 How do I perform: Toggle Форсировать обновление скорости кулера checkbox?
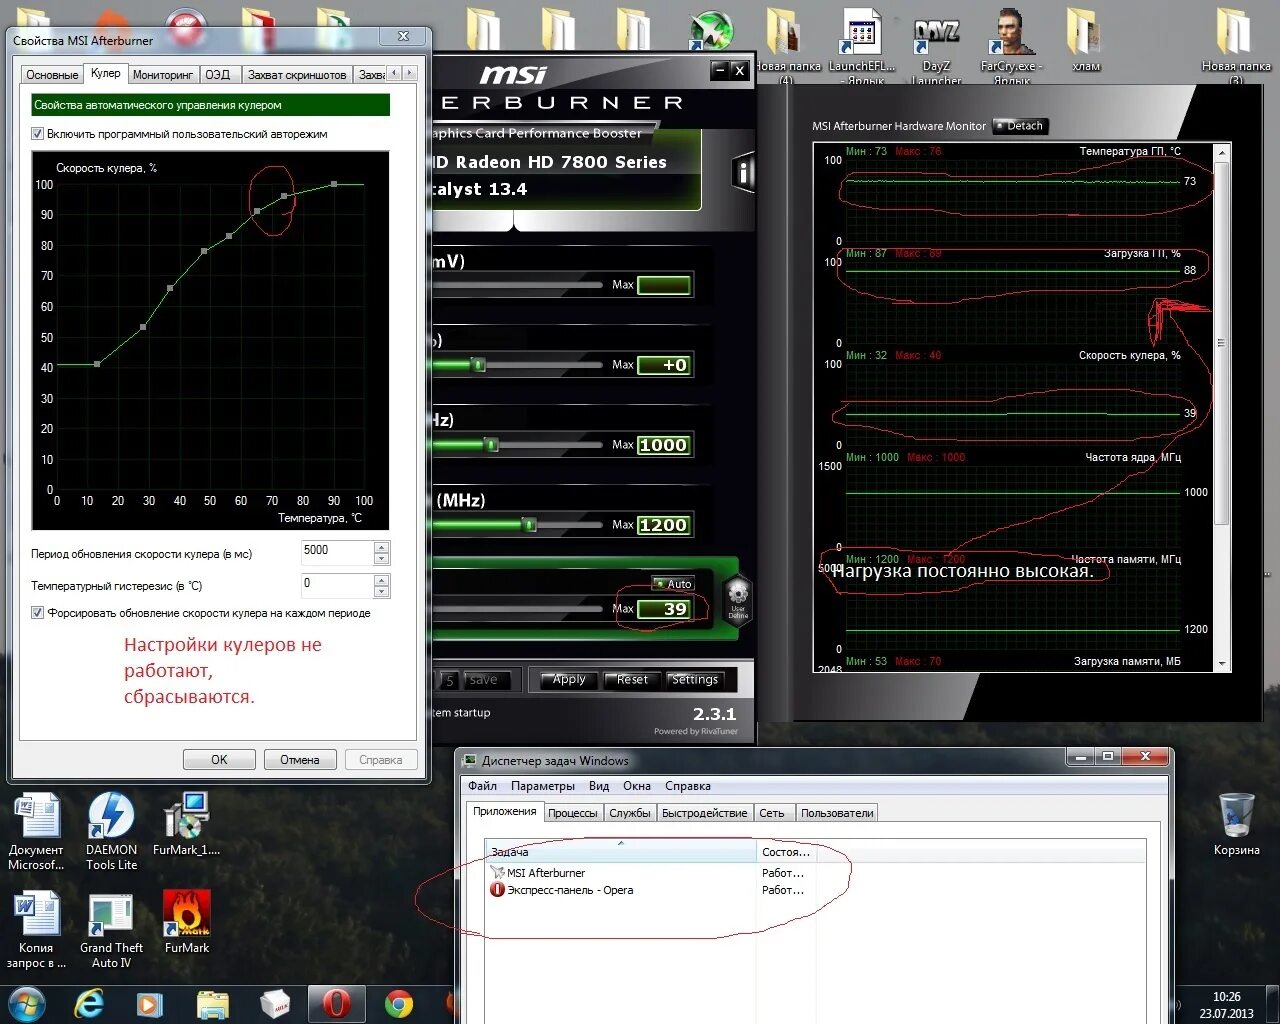[x=38, y=613]
